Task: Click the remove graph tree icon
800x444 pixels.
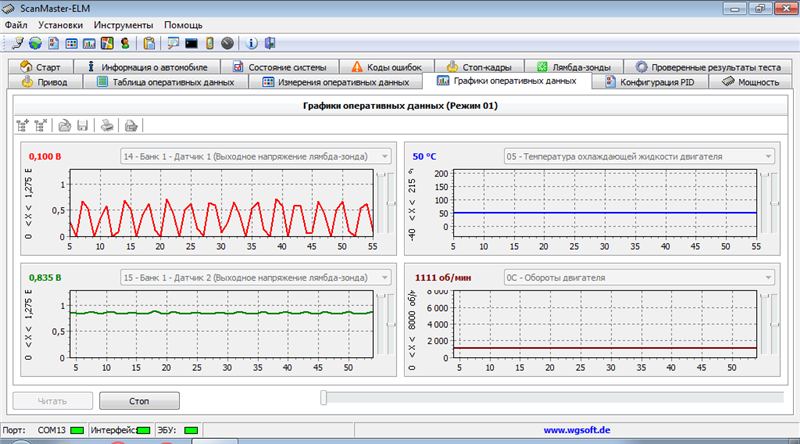Action: (x=41, y=125)
